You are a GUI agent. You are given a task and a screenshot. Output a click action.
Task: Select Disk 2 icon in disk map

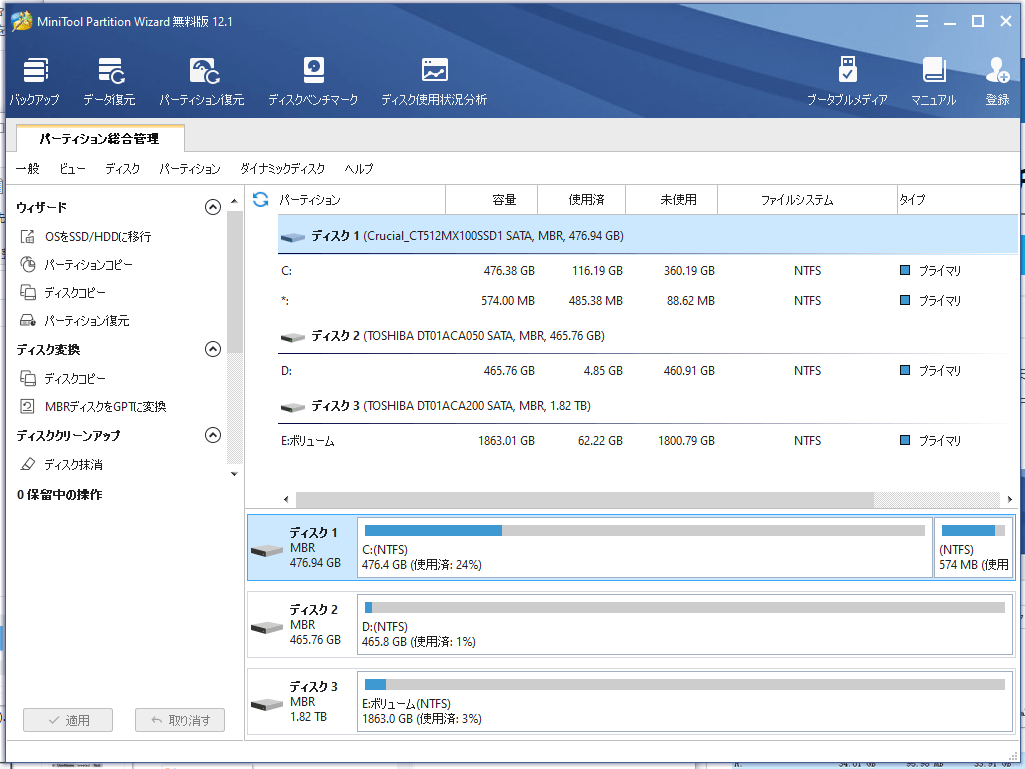coord(267,627)
